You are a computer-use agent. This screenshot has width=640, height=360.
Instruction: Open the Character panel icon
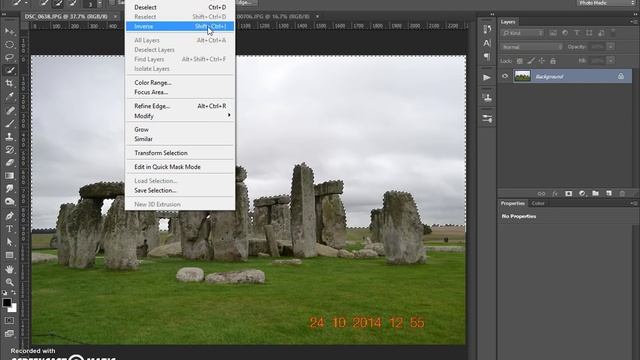point(487,43)
